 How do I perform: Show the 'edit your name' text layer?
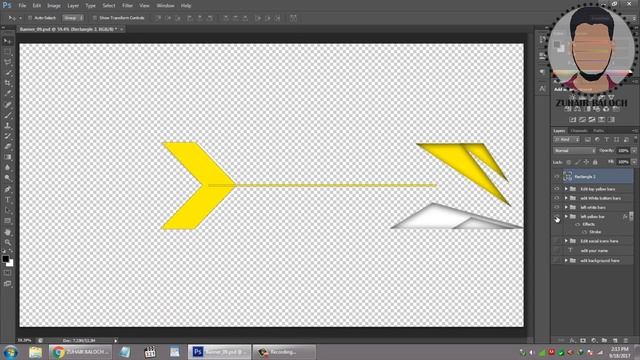click(x=557, y=251)
